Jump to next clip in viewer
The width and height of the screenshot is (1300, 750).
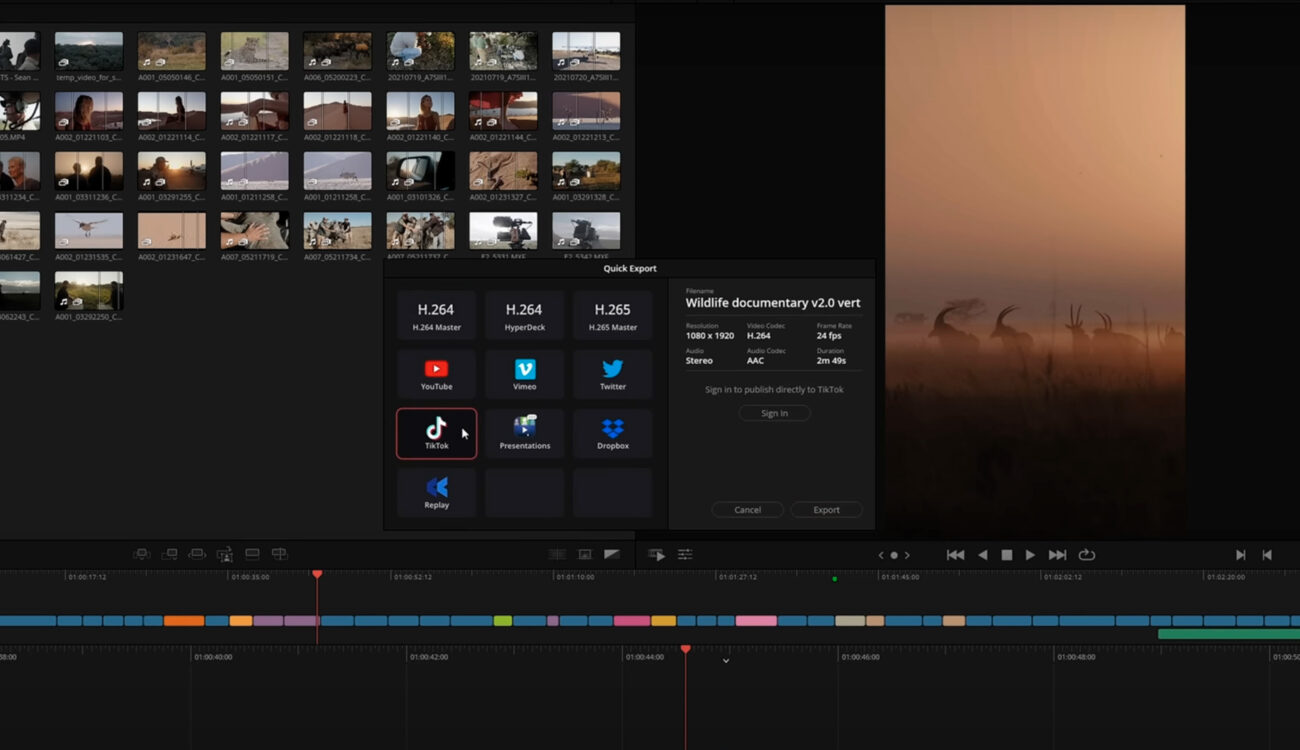[1057, 555]
